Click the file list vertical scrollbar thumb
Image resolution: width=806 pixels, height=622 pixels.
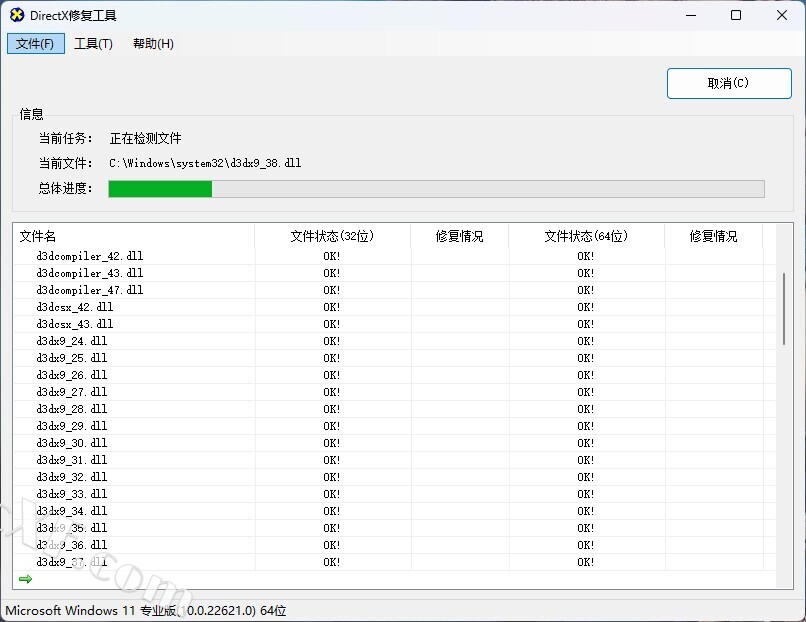(784, 309)
